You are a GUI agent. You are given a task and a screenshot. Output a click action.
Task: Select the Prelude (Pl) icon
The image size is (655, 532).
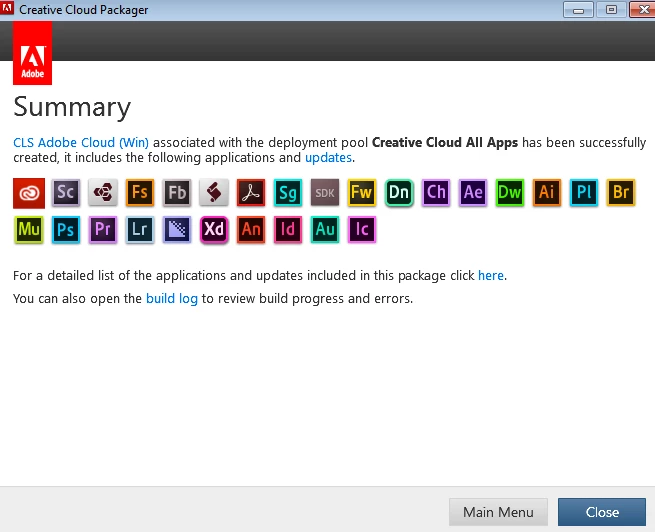coord(584,193)
